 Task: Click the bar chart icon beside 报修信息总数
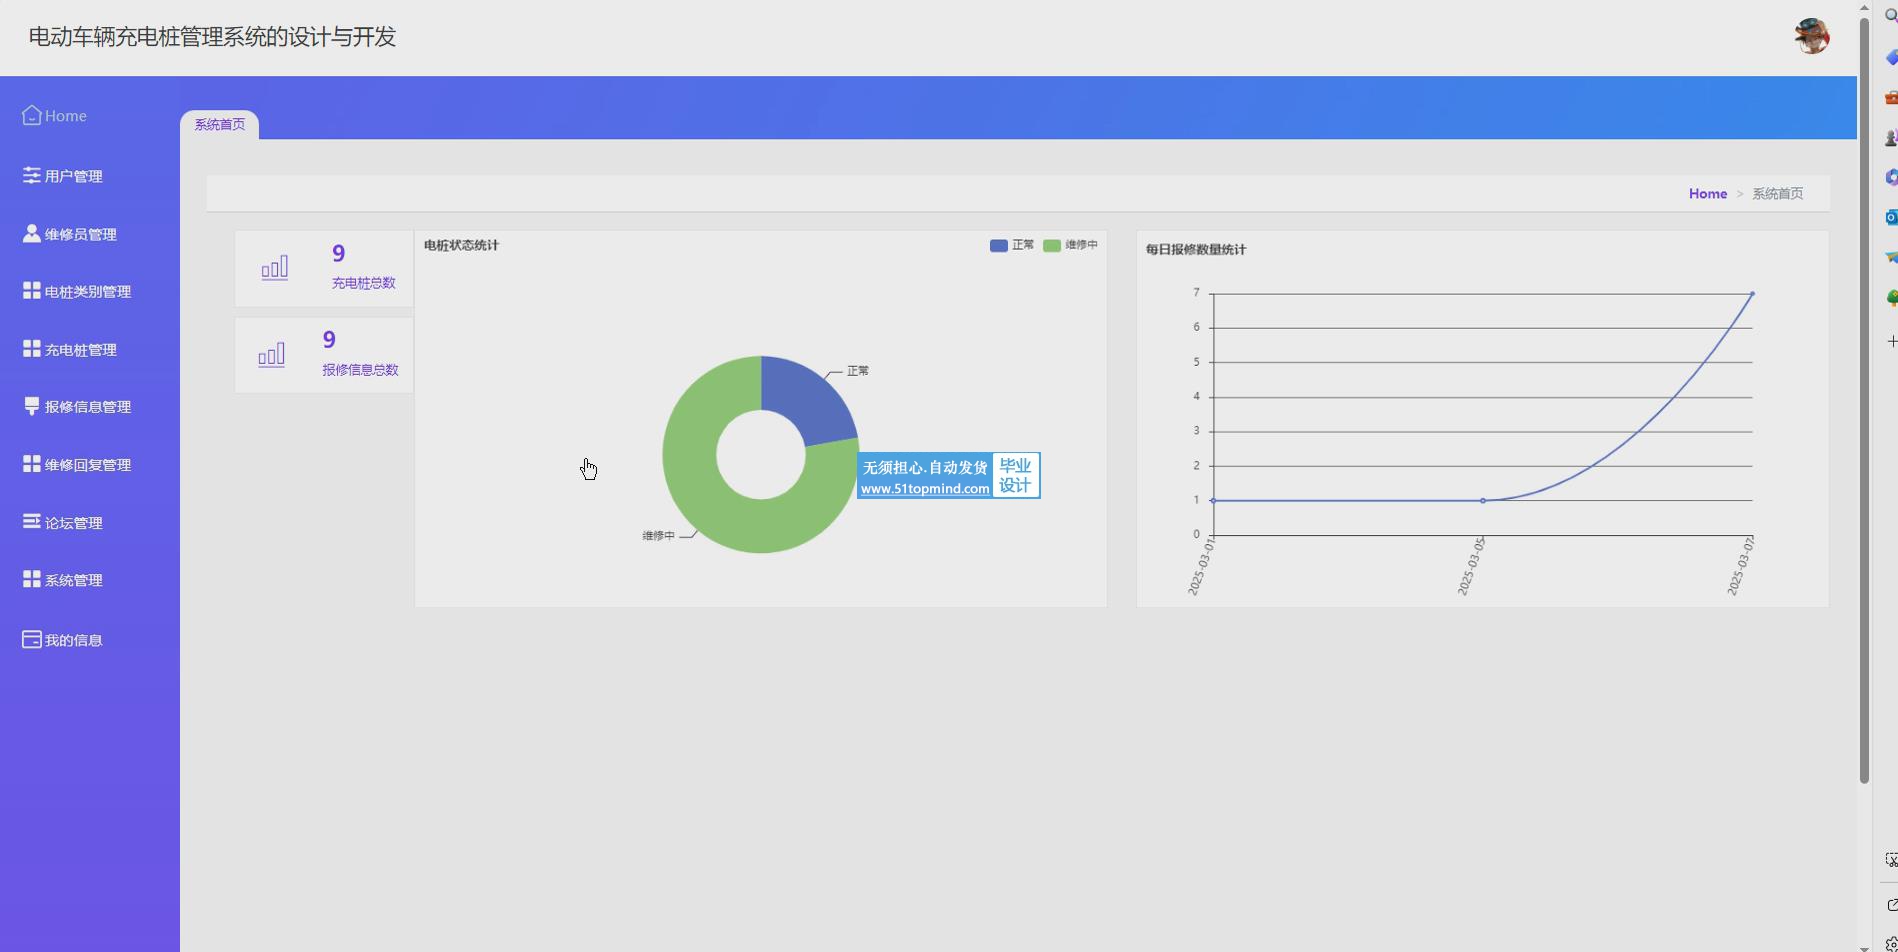pyautogui.click(x=271, y=355)
